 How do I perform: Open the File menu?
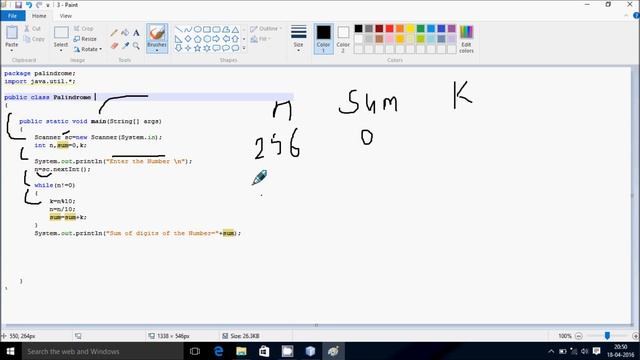13,16
